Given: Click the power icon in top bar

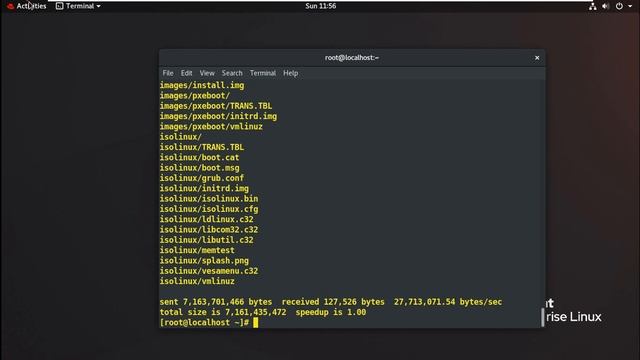Looking at the screenshot, I should click(619, 6).
